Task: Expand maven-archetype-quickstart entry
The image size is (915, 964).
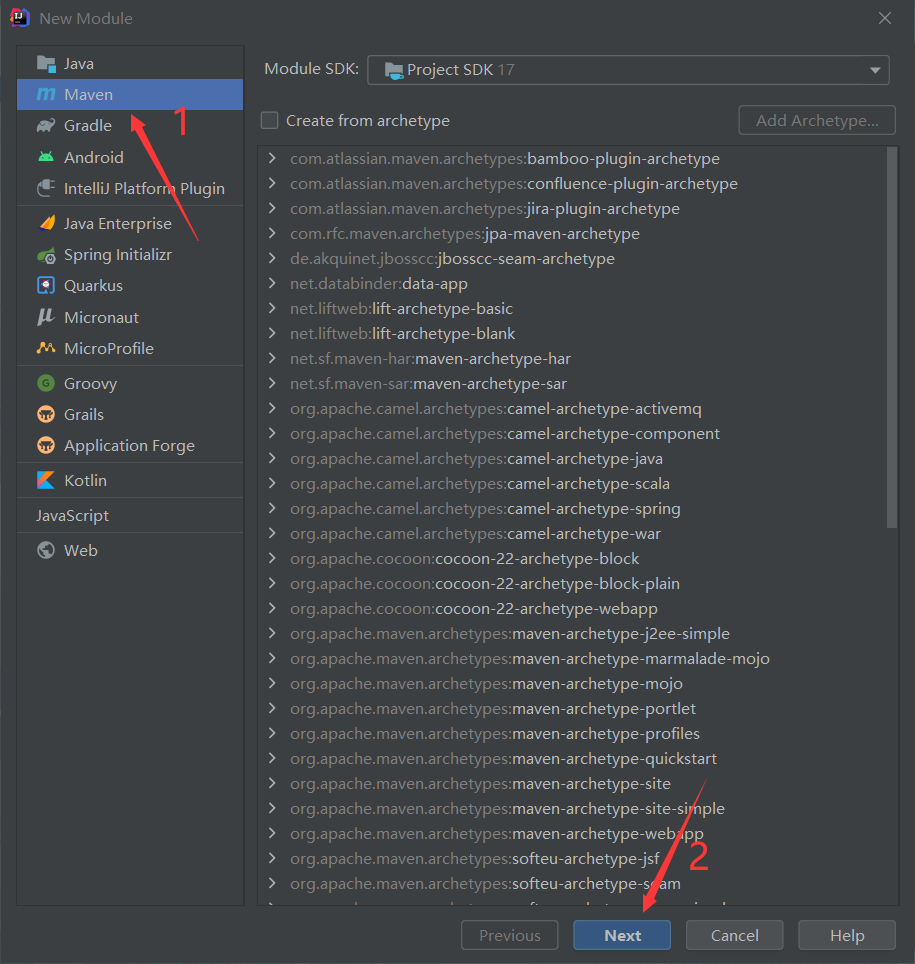Action: 272,758
